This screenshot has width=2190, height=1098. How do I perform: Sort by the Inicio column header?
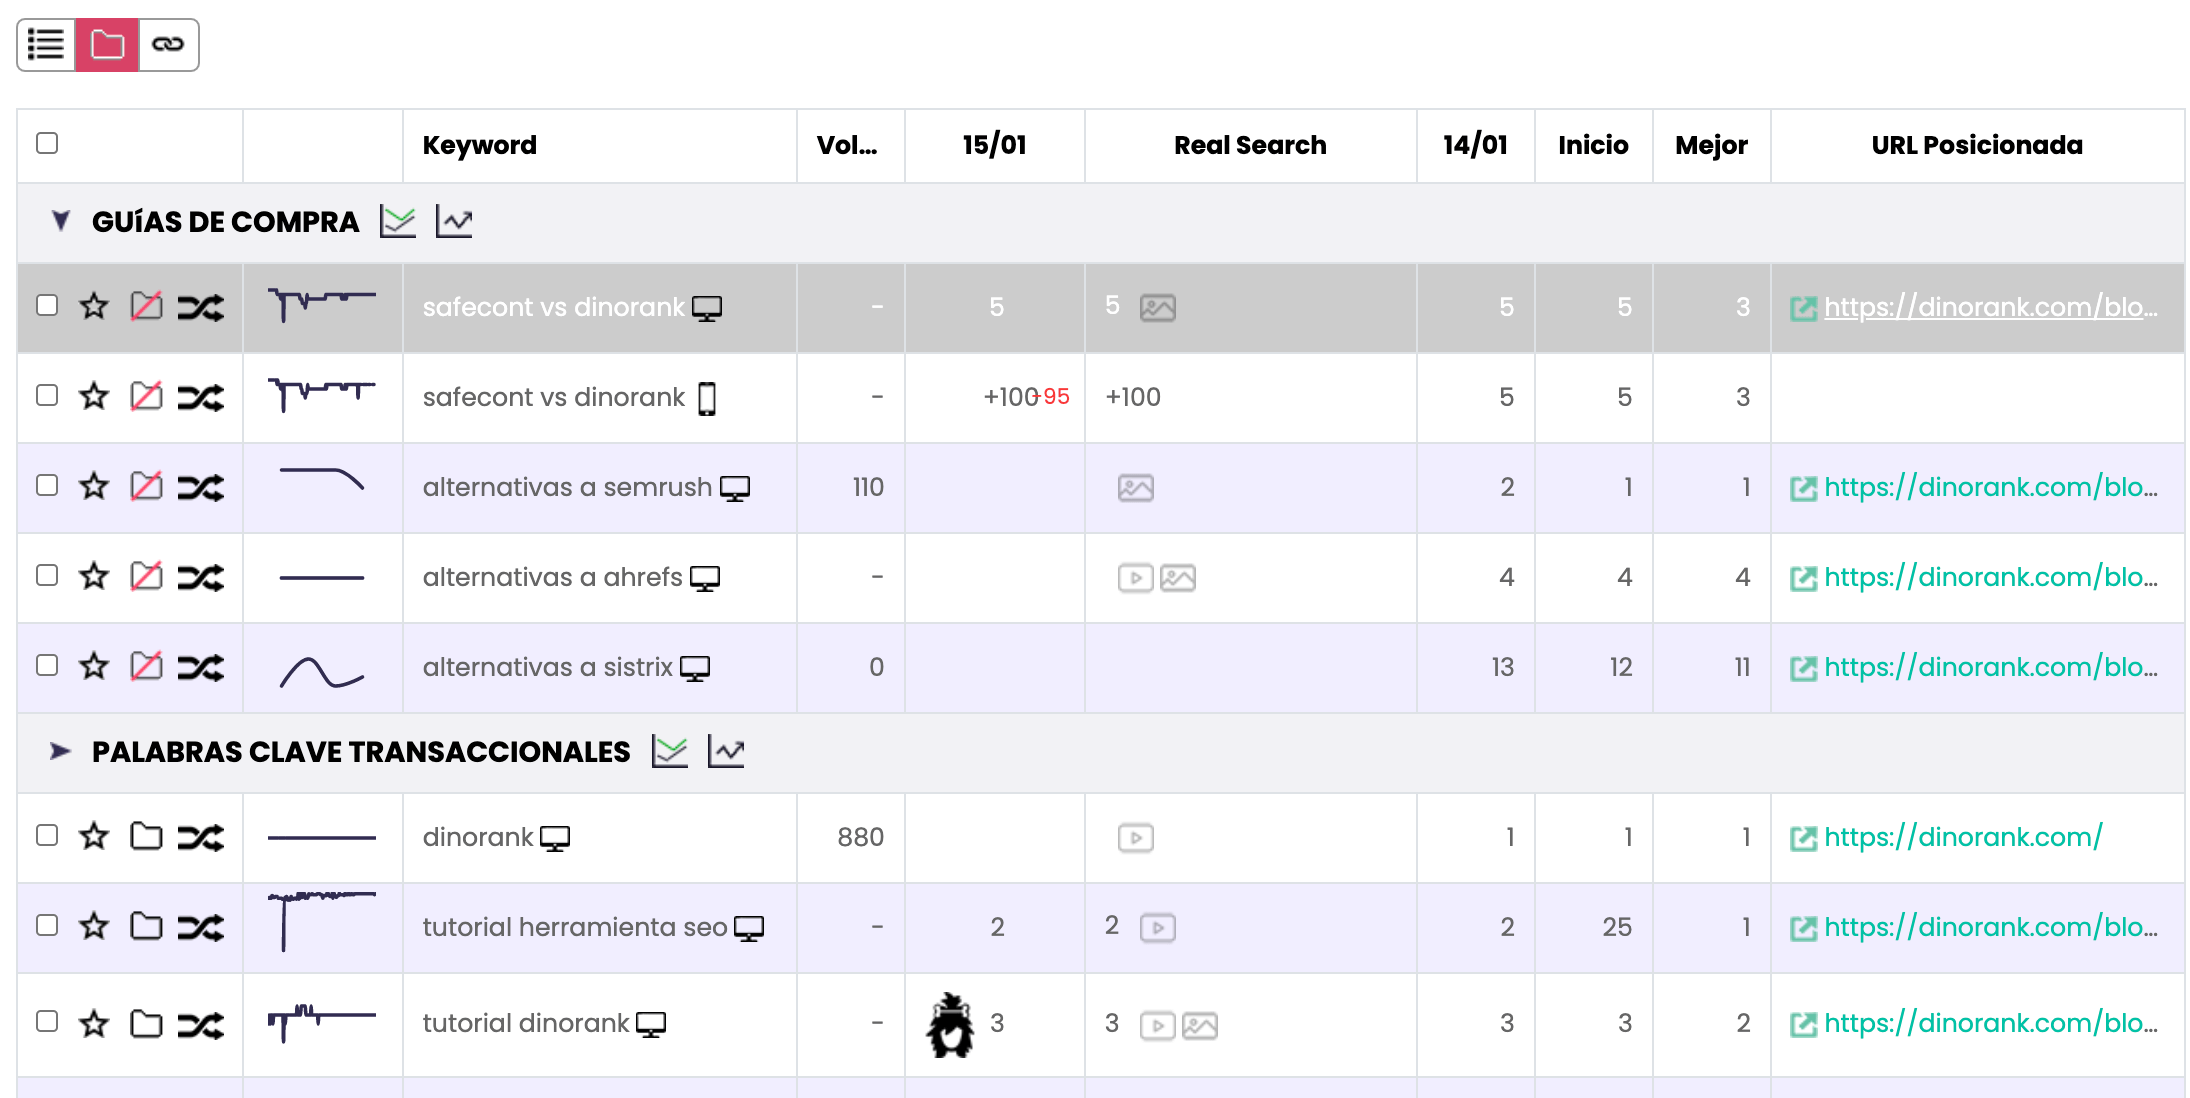tap(1593, 145)
